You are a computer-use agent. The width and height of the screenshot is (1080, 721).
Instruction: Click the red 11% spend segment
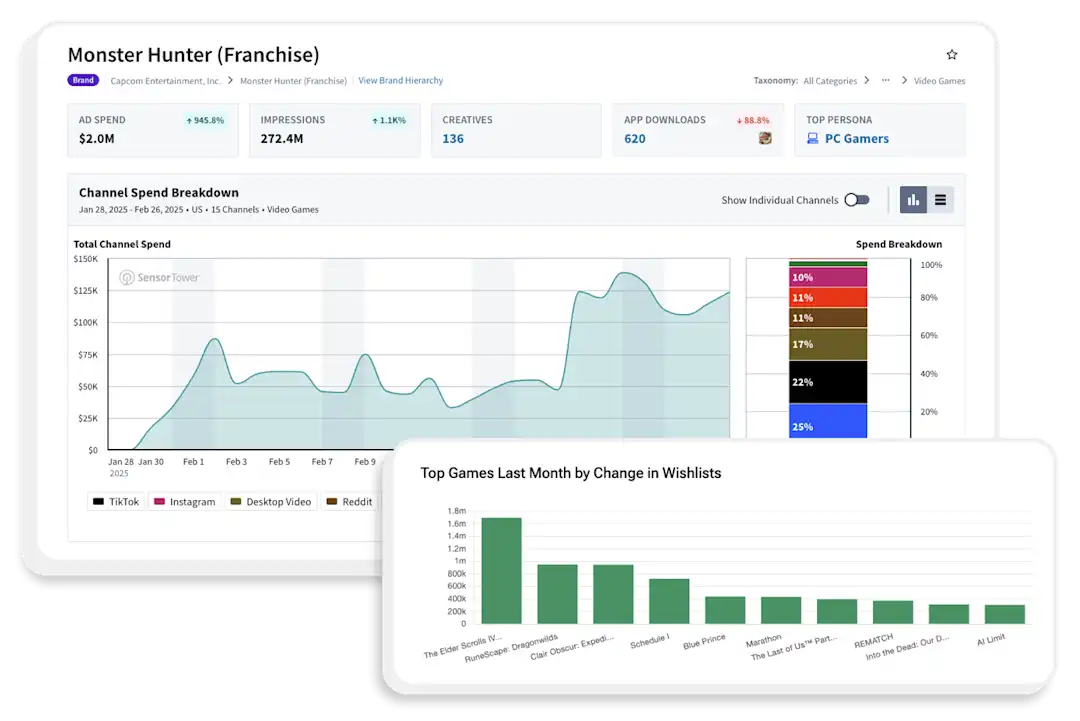(x=828, y=297)
